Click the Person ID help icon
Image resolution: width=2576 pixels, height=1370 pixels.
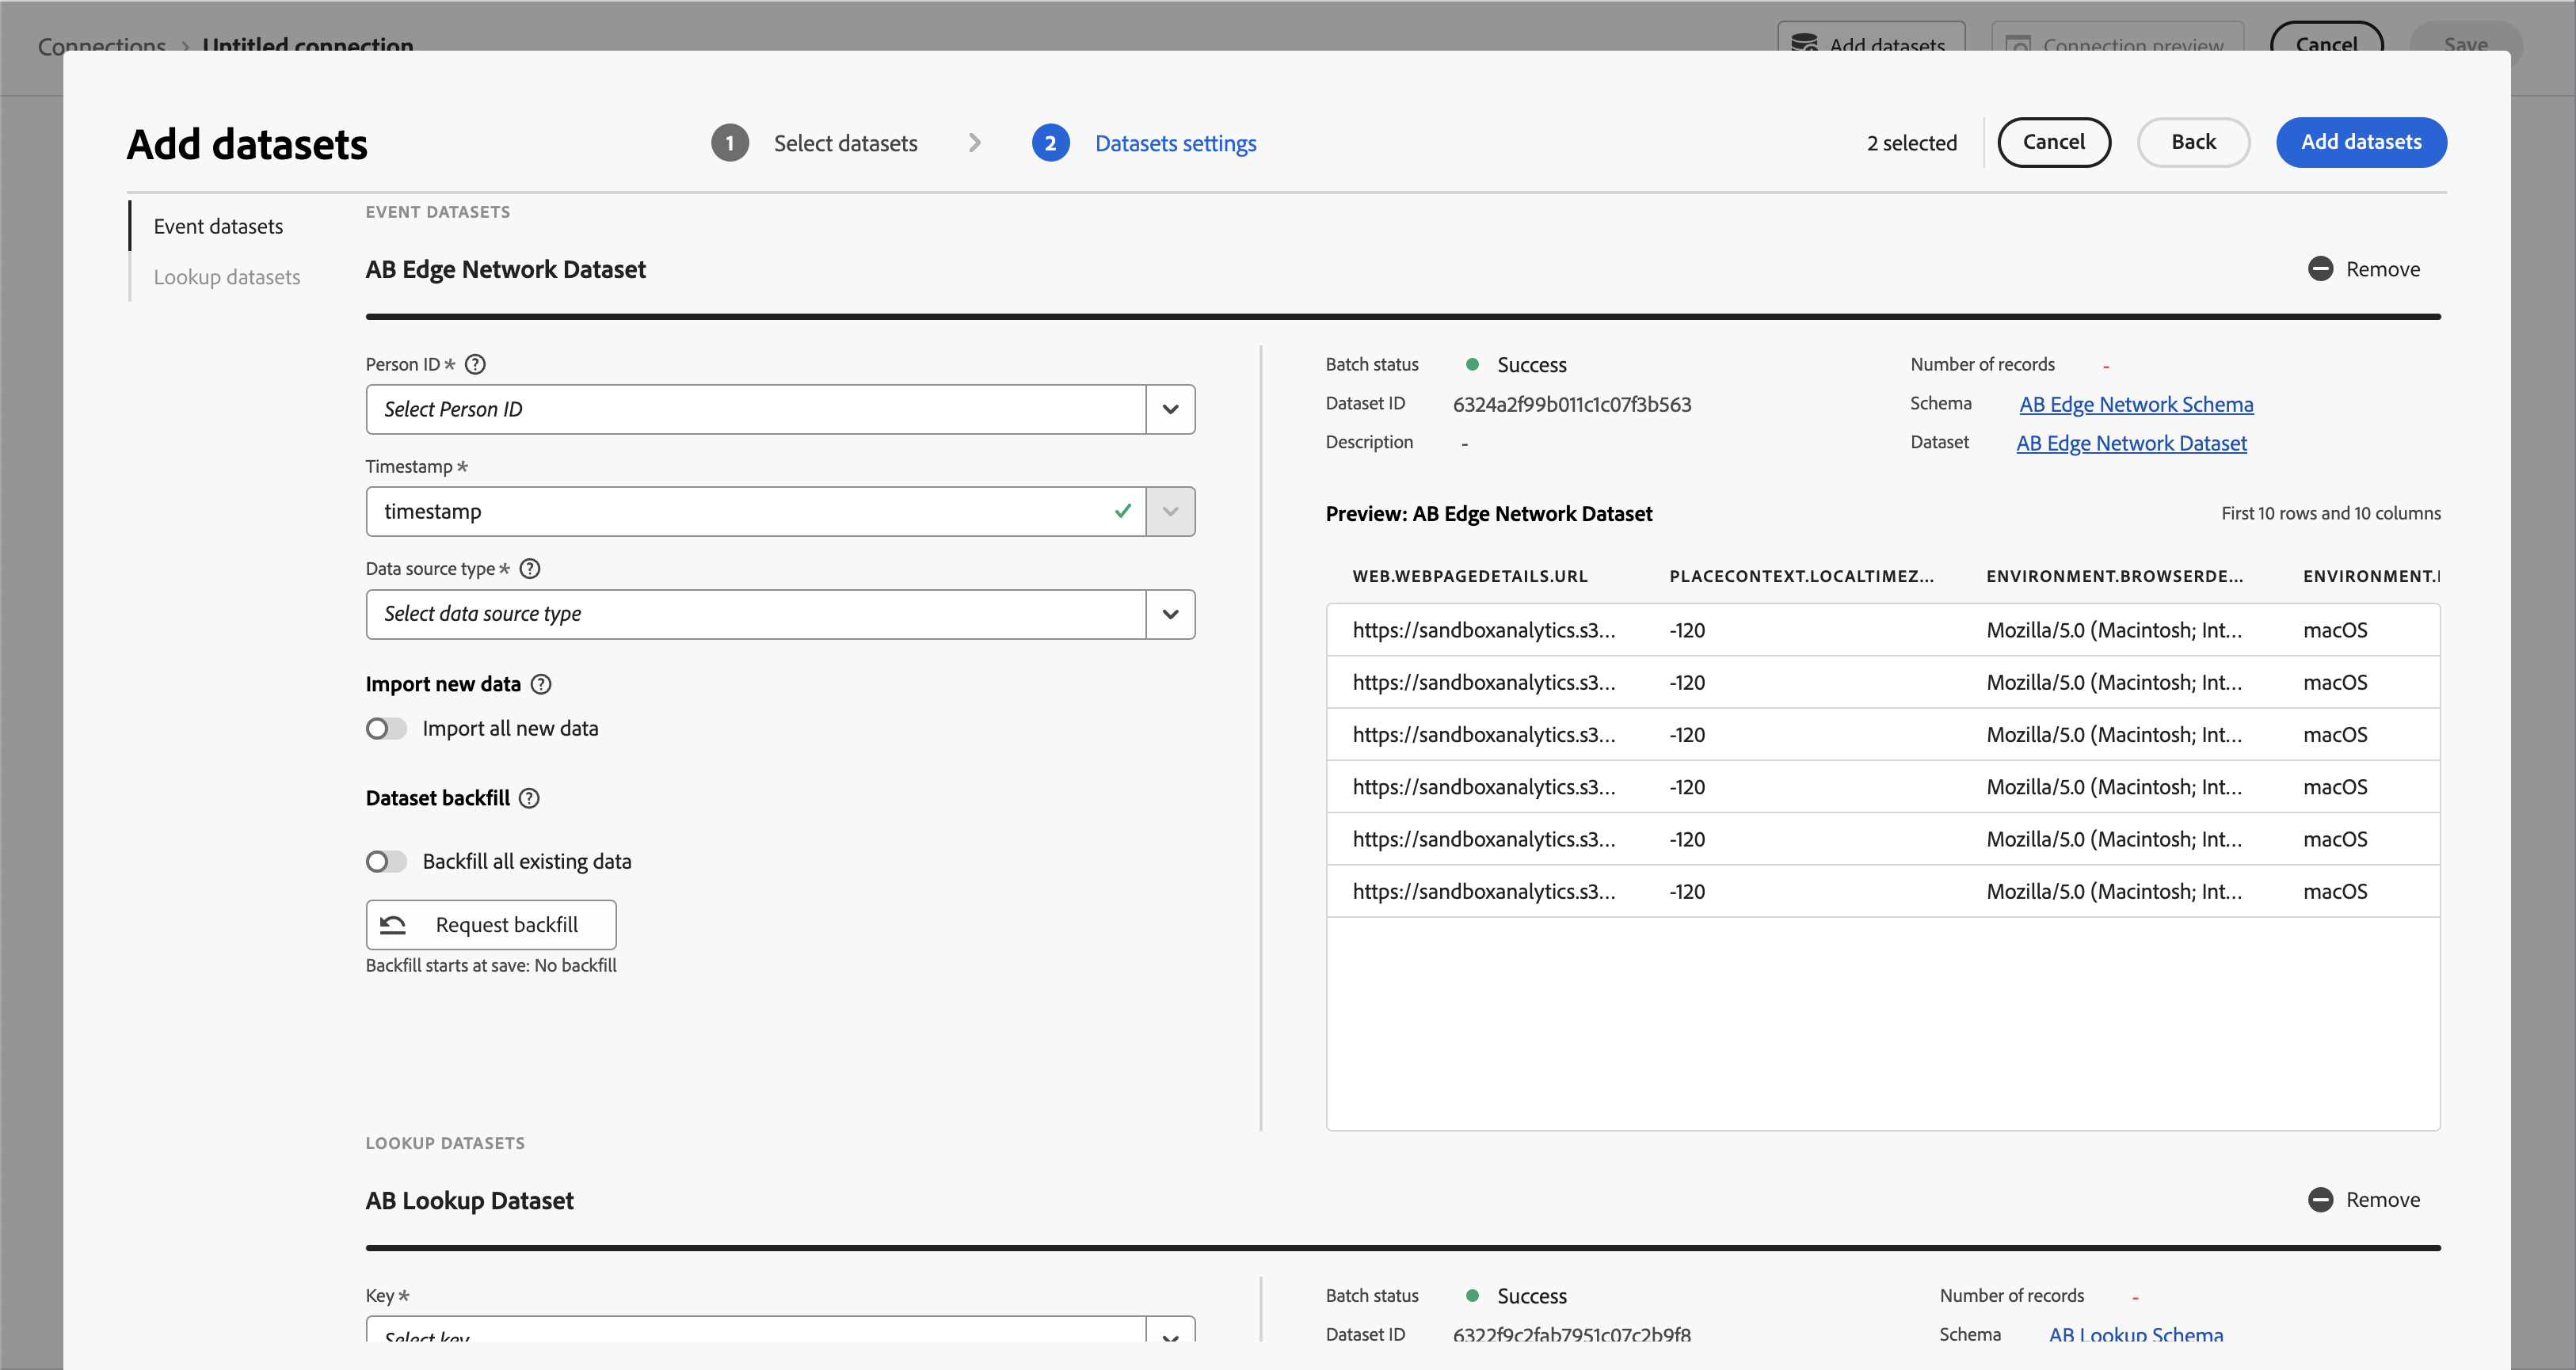point(476,364)
